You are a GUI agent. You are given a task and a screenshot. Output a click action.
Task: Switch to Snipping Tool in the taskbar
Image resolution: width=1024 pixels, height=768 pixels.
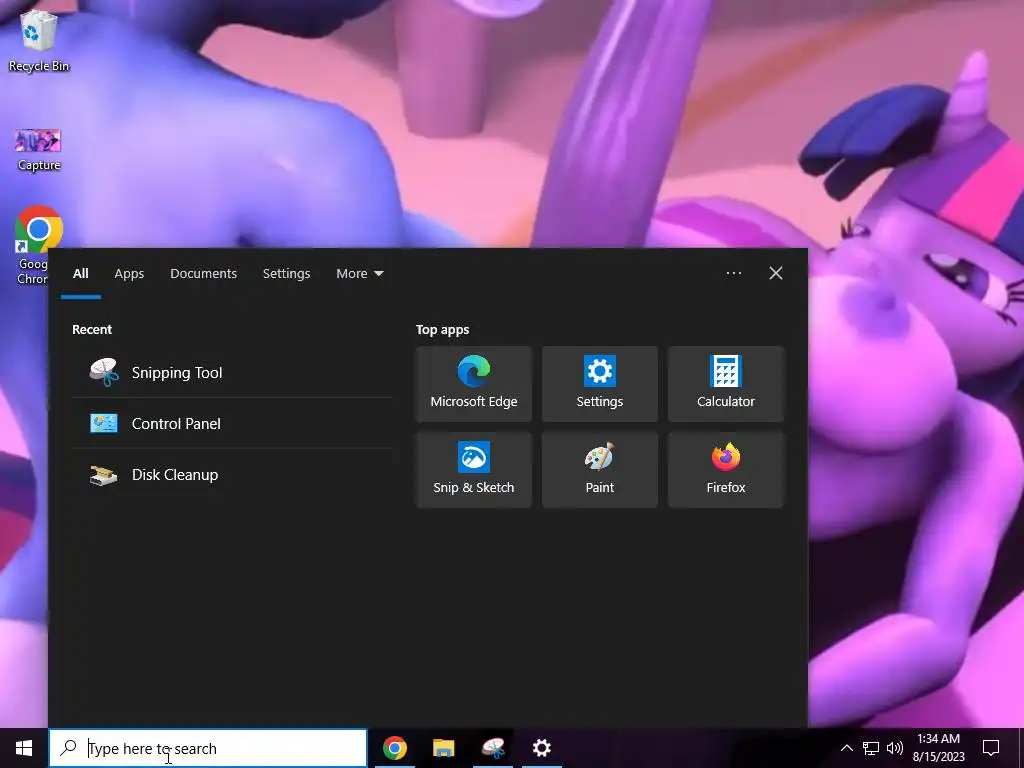pyautogui.click(x=492, y=748)
